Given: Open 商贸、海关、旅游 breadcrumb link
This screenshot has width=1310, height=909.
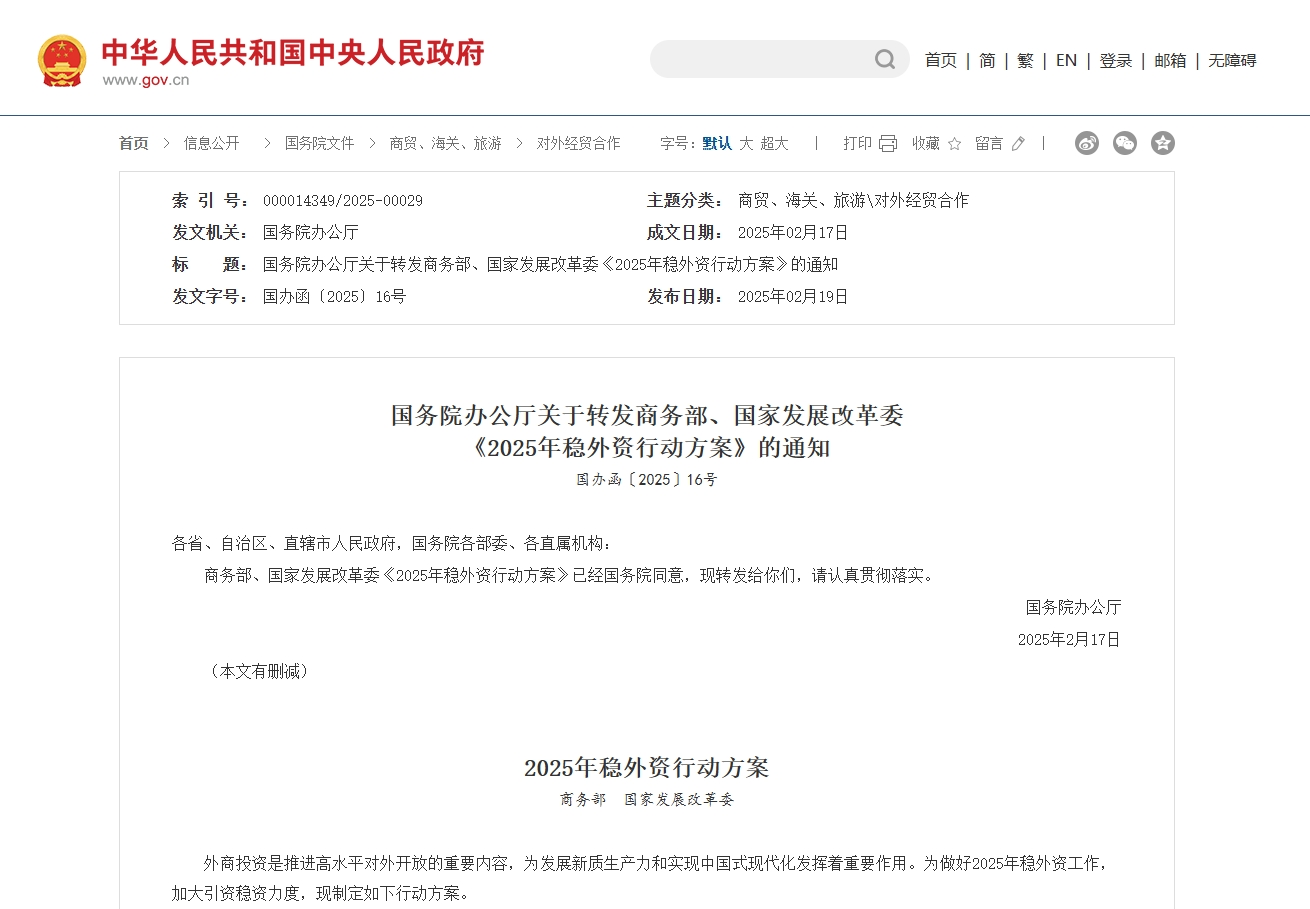Looking at the screenshot, I should [445, 143].
